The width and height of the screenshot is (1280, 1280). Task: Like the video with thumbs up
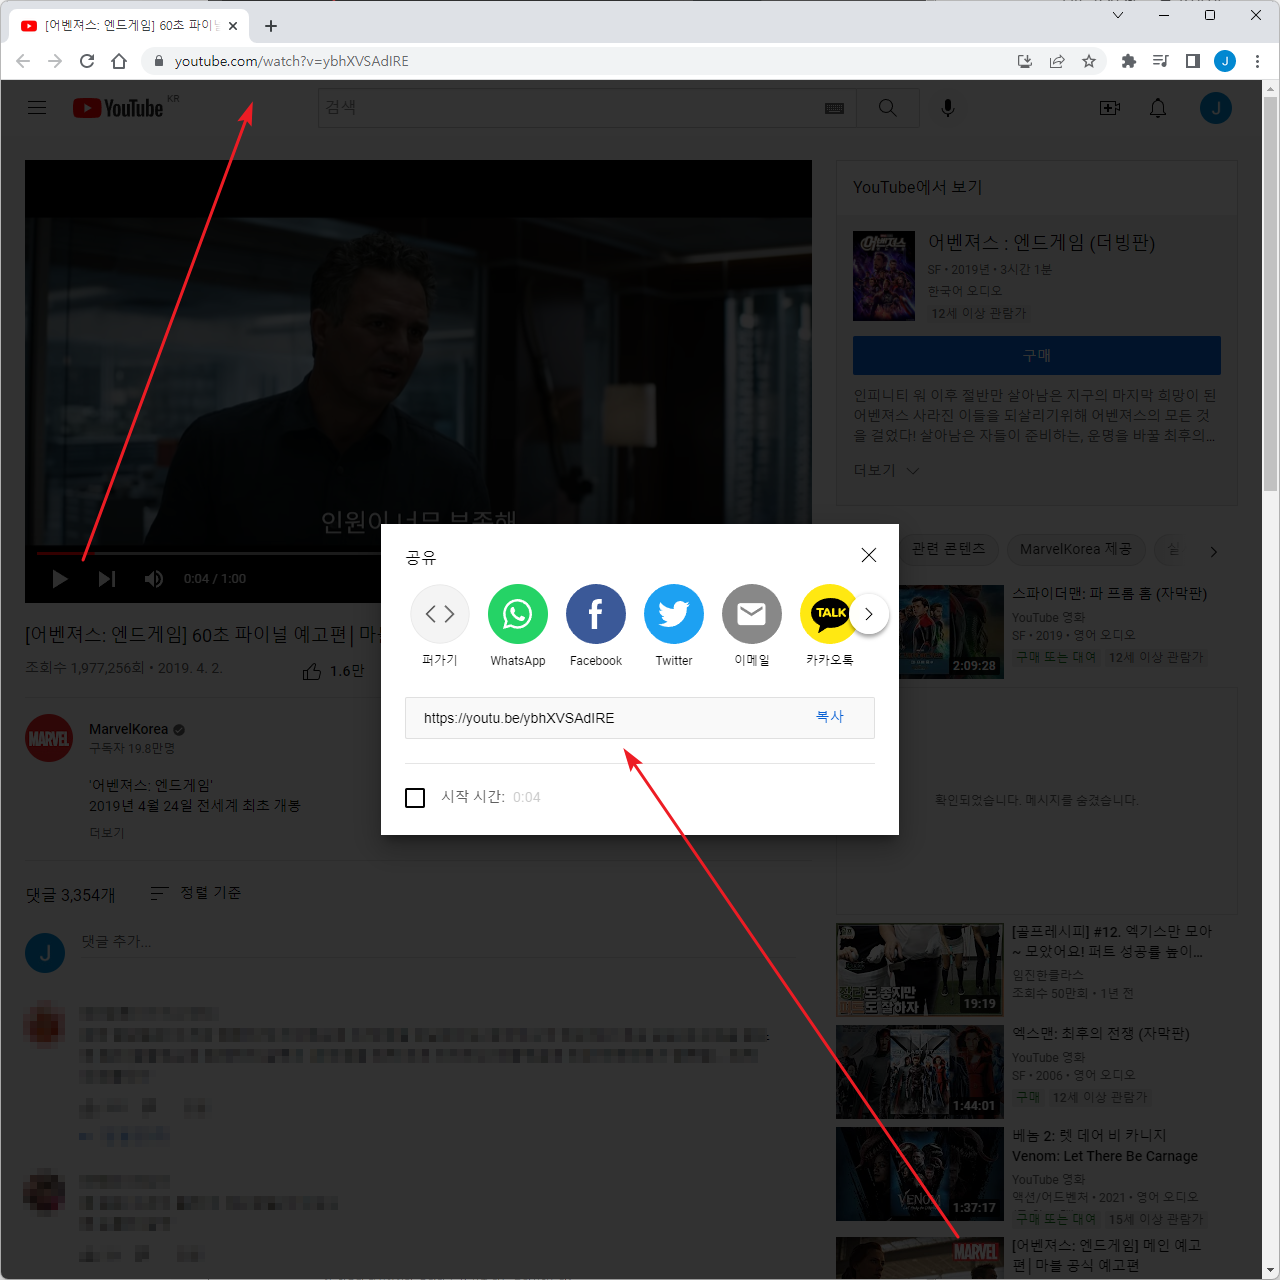click(312, 671)
